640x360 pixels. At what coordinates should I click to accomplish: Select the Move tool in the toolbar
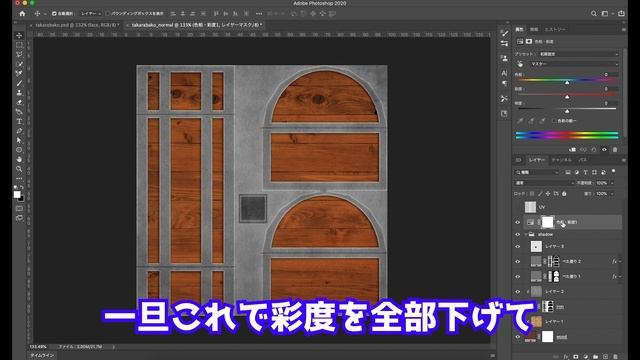[19, 36]
